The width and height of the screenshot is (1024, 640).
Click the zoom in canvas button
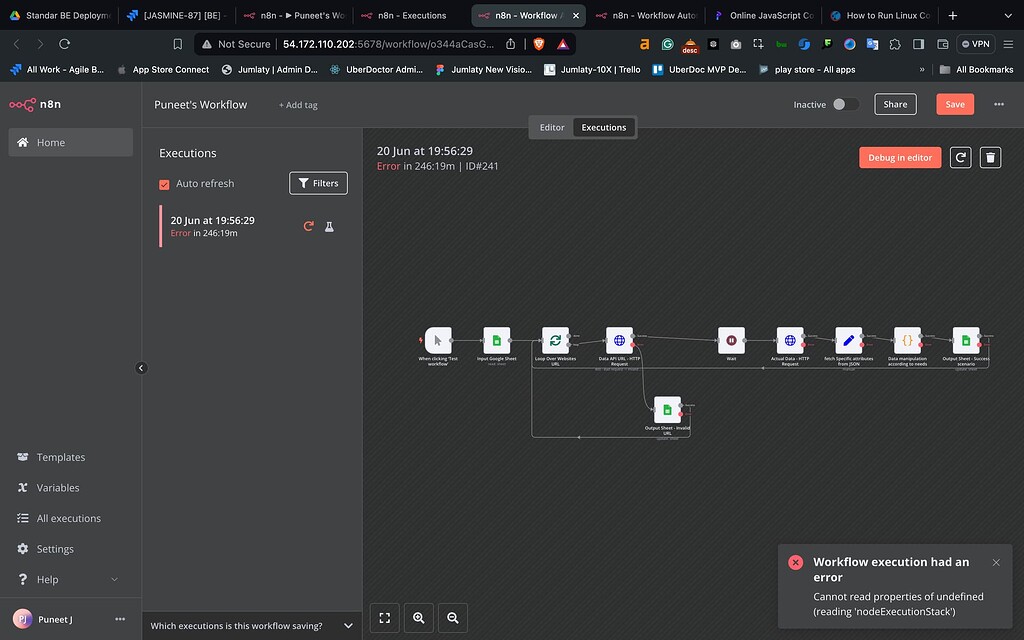419,618
